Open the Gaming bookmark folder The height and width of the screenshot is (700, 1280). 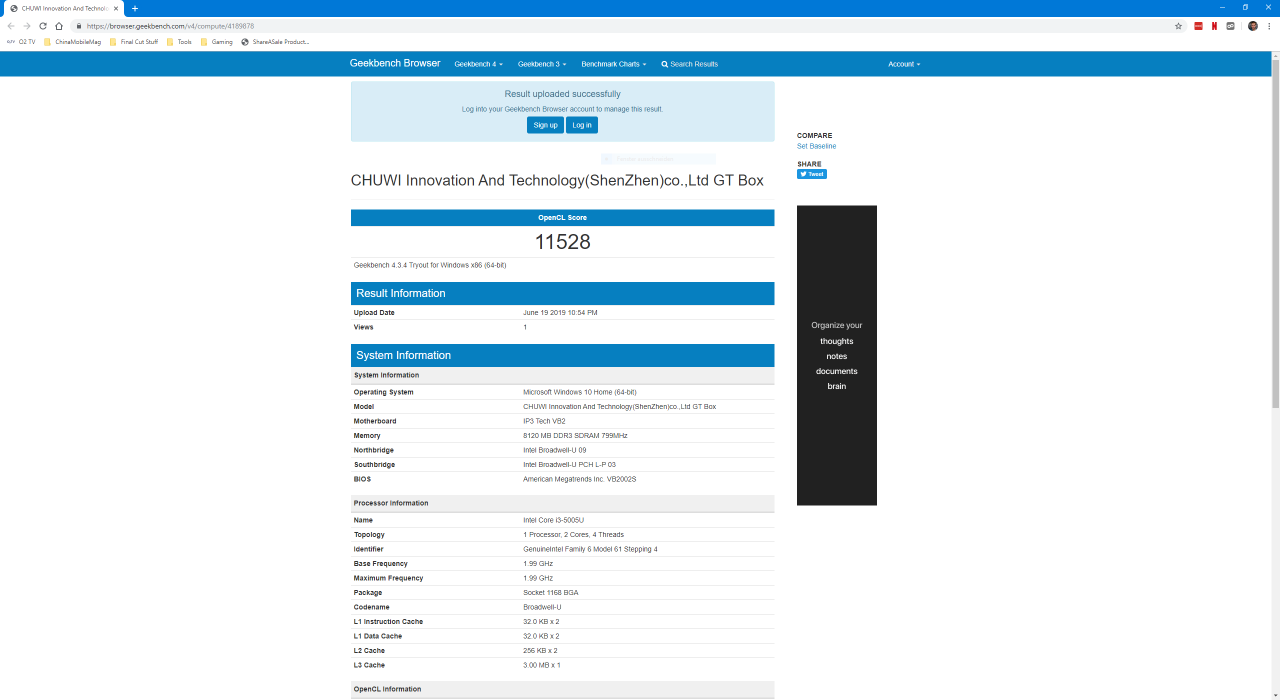coord(217,42)
